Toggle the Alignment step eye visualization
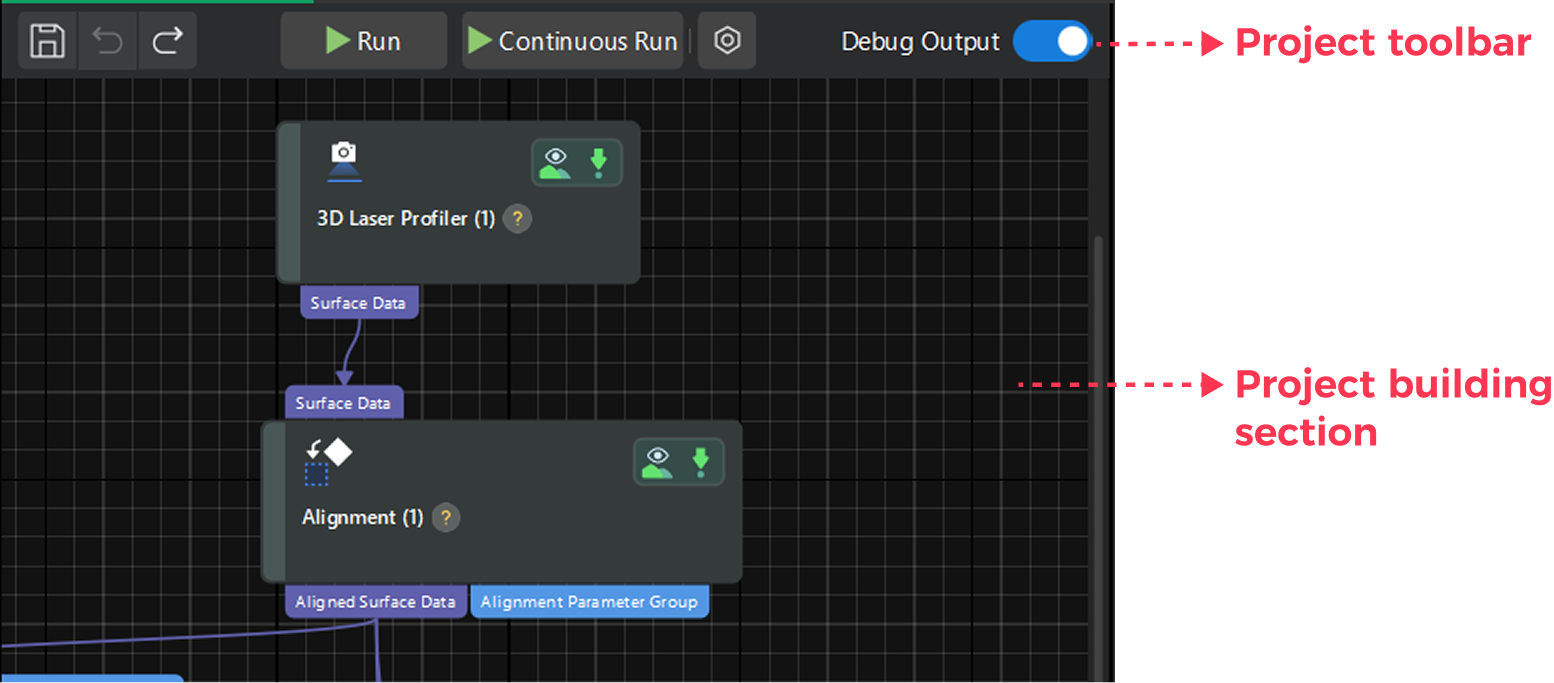This screenshot has height=683, width=1554. tap(657, 461)
